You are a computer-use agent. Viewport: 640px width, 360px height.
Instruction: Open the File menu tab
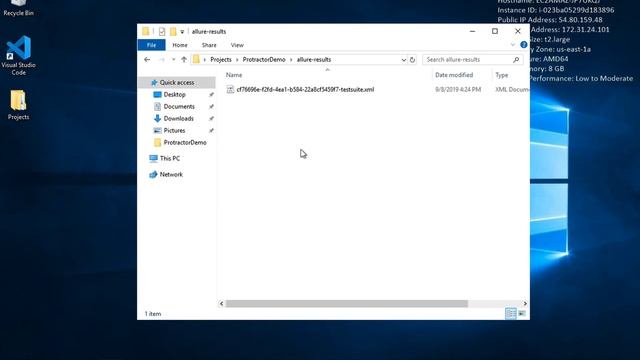pos(151,45)
